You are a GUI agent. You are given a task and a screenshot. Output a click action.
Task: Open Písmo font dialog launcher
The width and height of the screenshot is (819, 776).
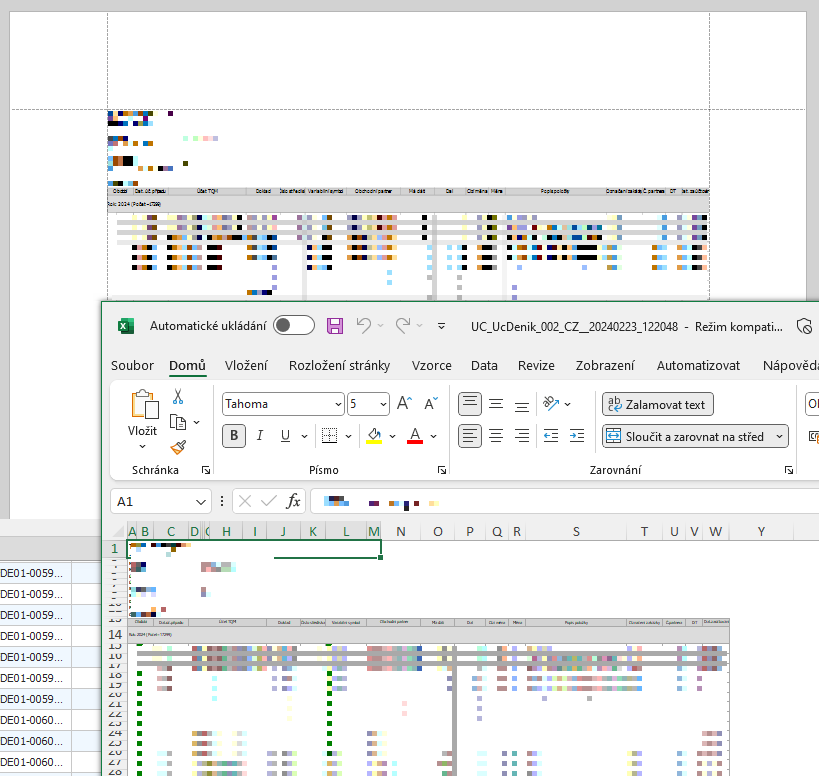[442, 470]
